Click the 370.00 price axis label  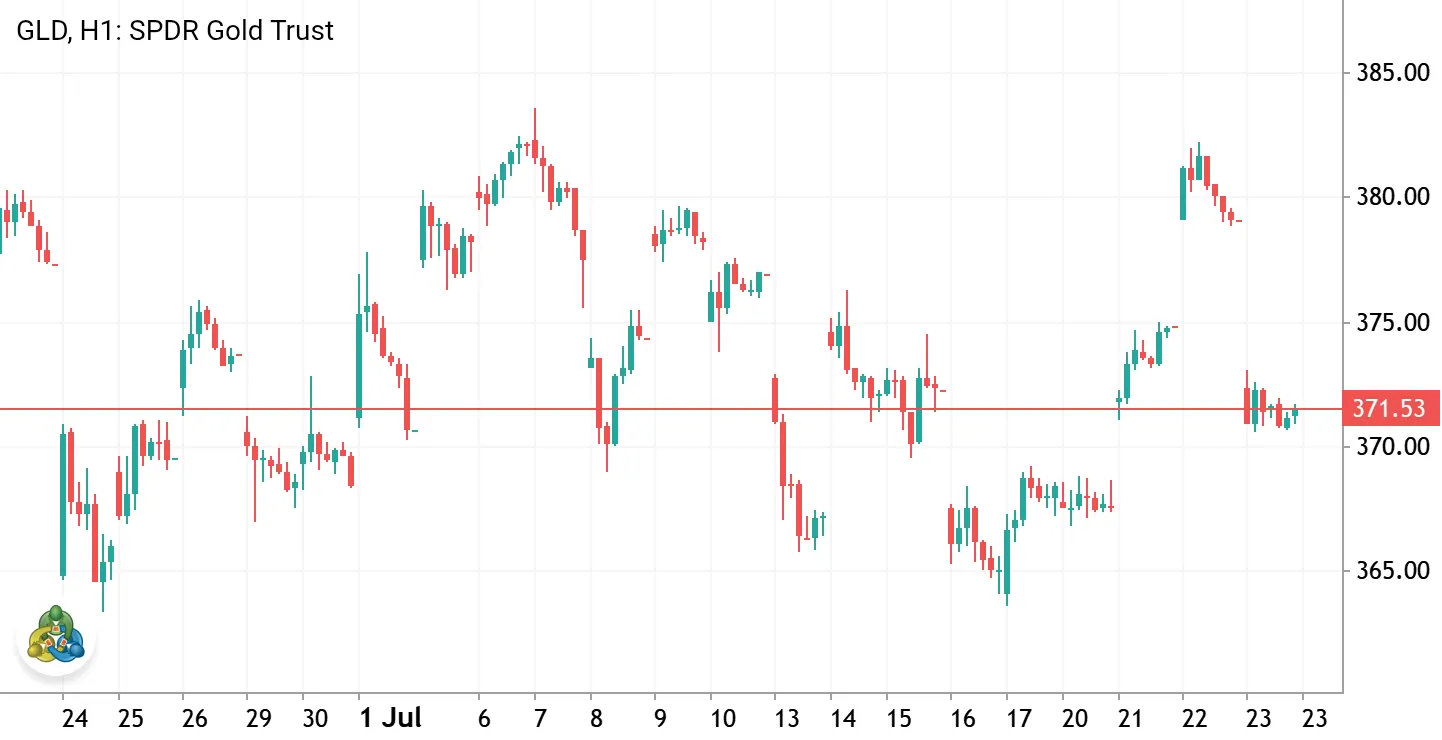[1391, 446]
